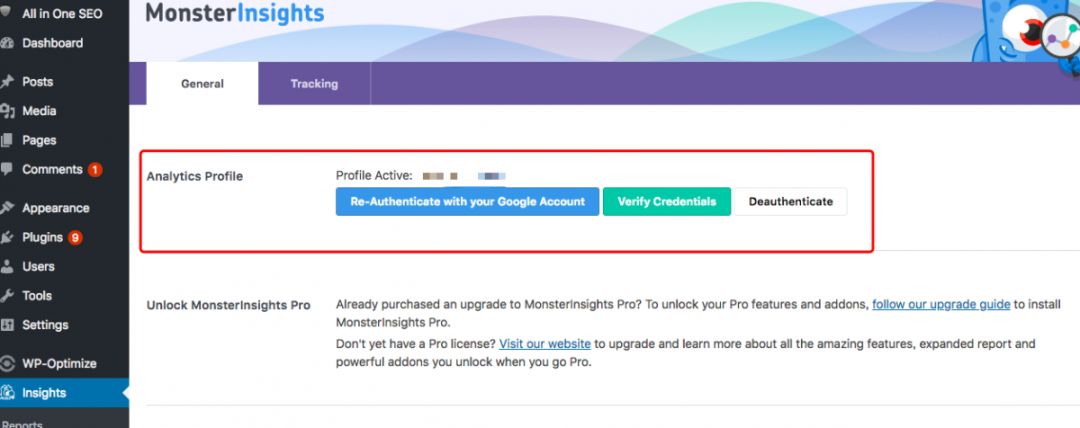Open the follow our upgrade guide link
The width and height of the screenshot is (1080, 428).
point(941,305)
